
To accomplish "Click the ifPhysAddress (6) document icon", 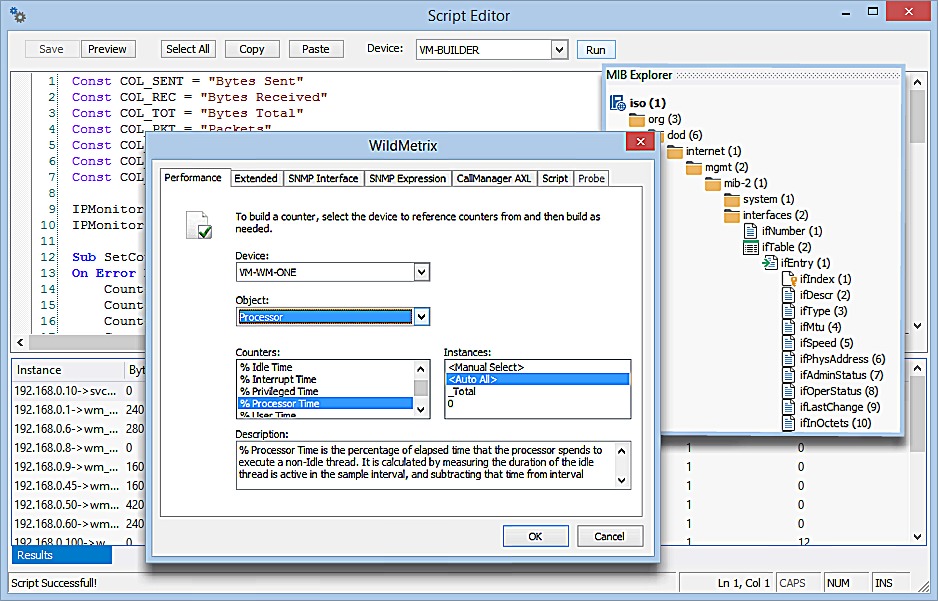I will pos(789,359).
